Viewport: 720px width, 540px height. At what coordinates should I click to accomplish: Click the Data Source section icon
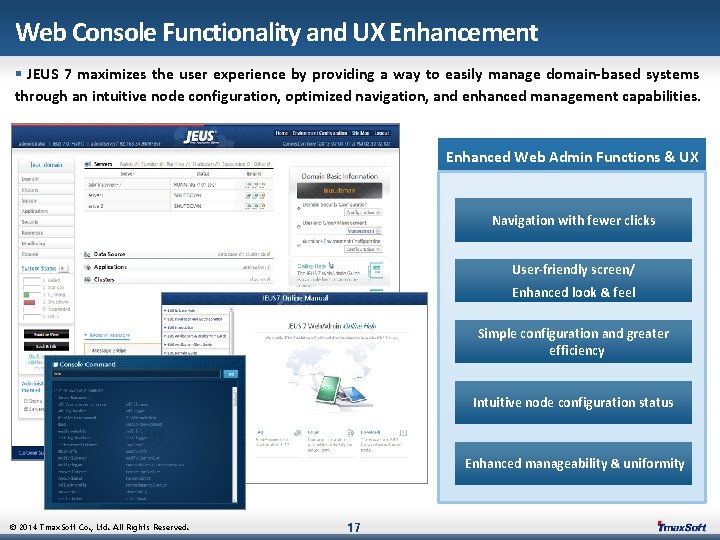(87, 254)
